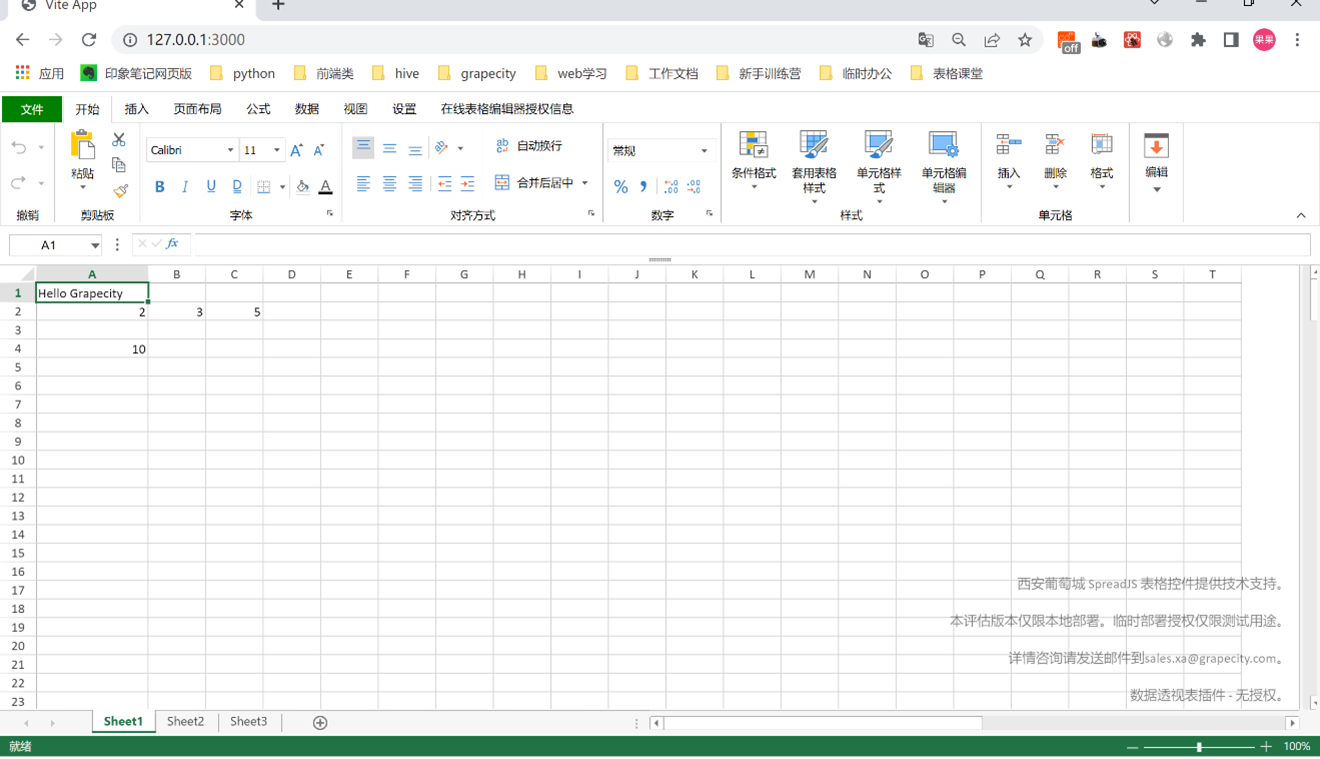The height and width of the screenshot is (759, 1320).
Task: Open 套用表格样式 table styles
Action: pos(814,167)
